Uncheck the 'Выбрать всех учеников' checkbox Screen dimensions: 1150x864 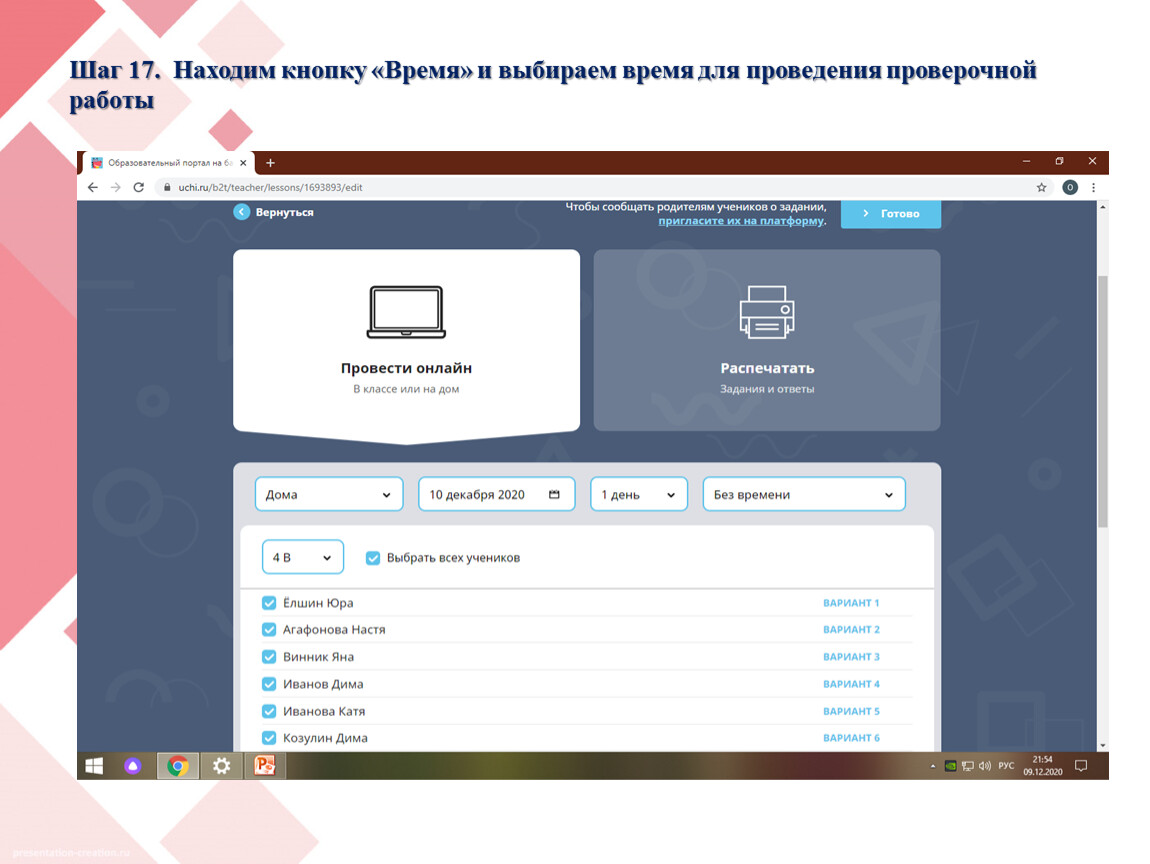(x=373, y=558)
